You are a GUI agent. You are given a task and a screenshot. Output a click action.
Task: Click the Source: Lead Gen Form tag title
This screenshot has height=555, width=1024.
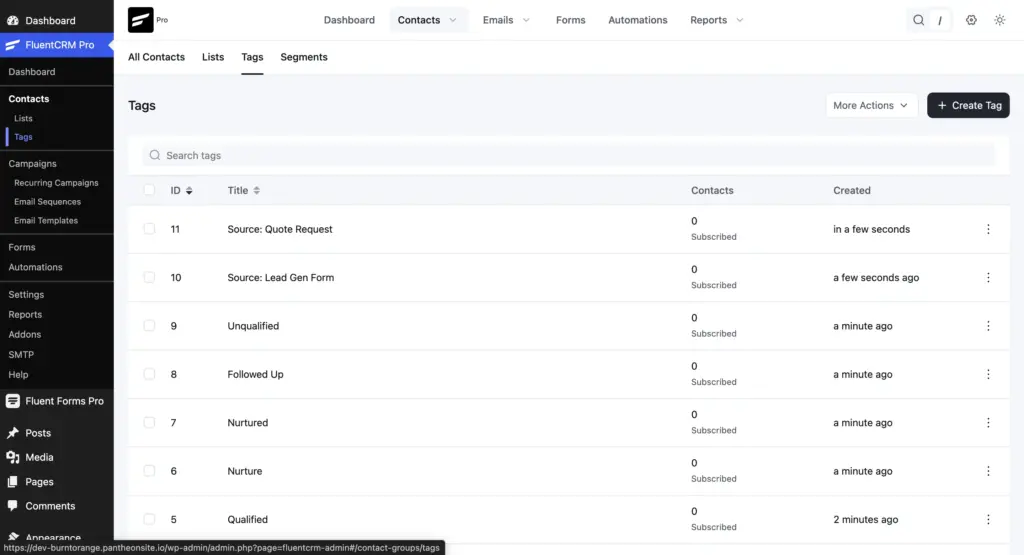pos(281,278)
